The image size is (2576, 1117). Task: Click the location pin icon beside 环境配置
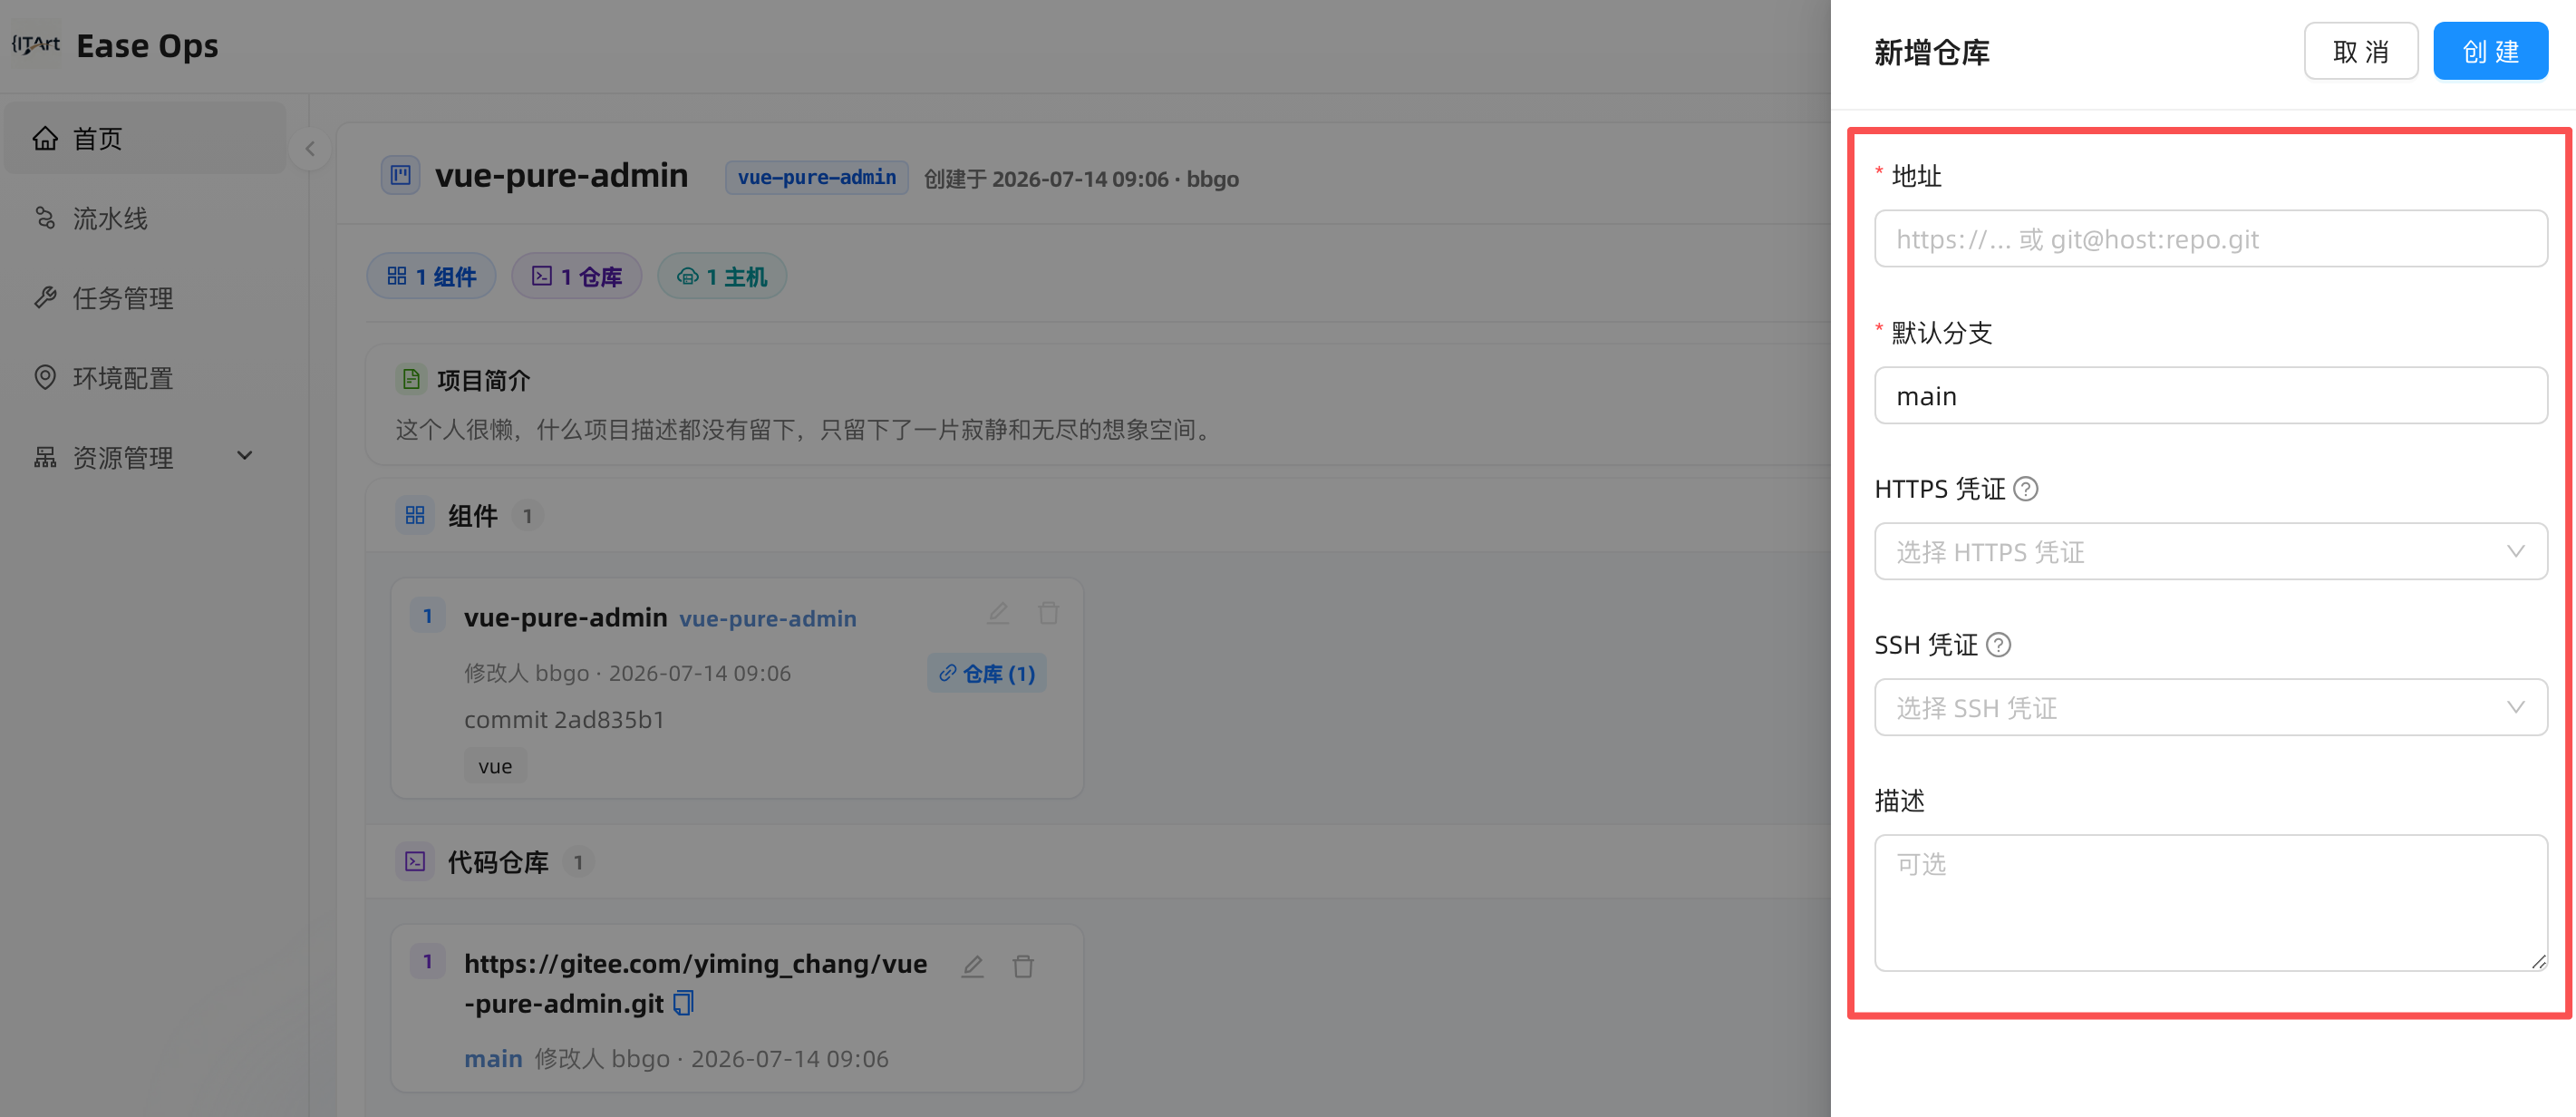click(45, 377)
